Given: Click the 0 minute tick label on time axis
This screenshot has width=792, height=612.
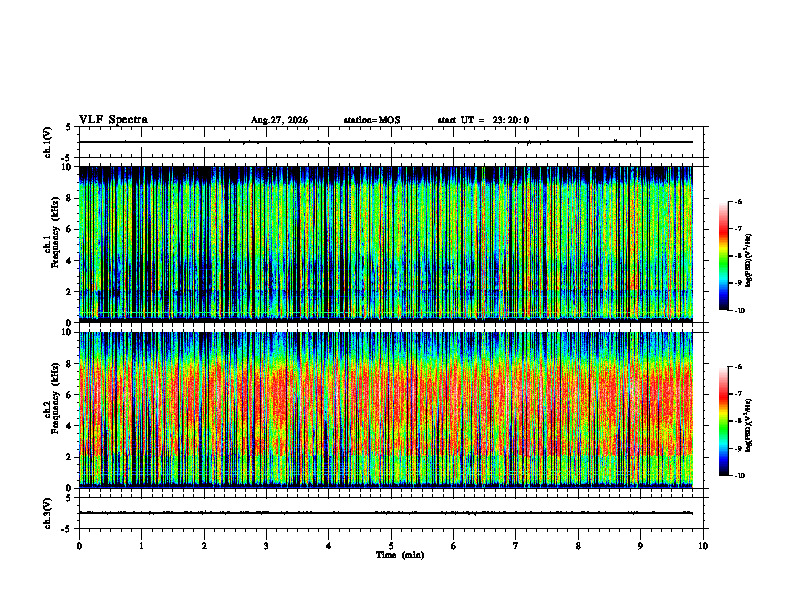Looking at the screenshot, I should (x=79, y=546).
